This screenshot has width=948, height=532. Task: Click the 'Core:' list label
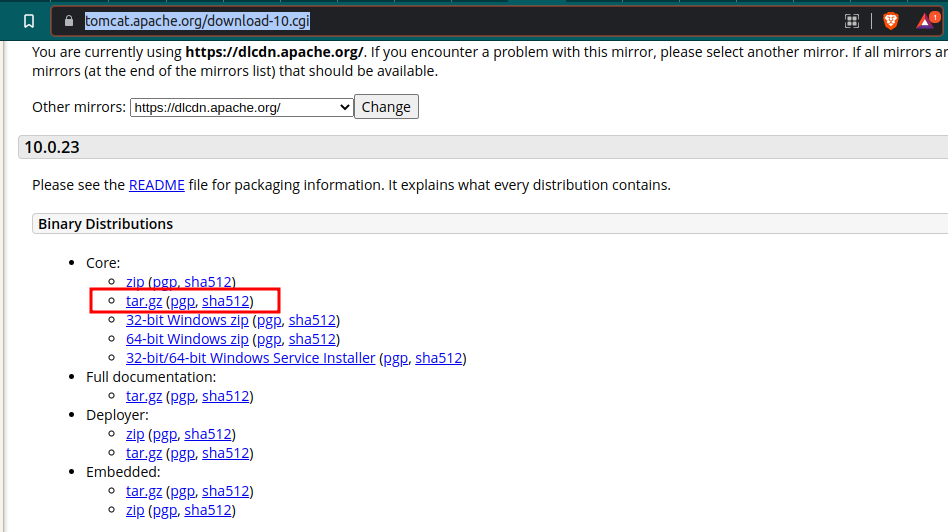[x=103, y=263]
